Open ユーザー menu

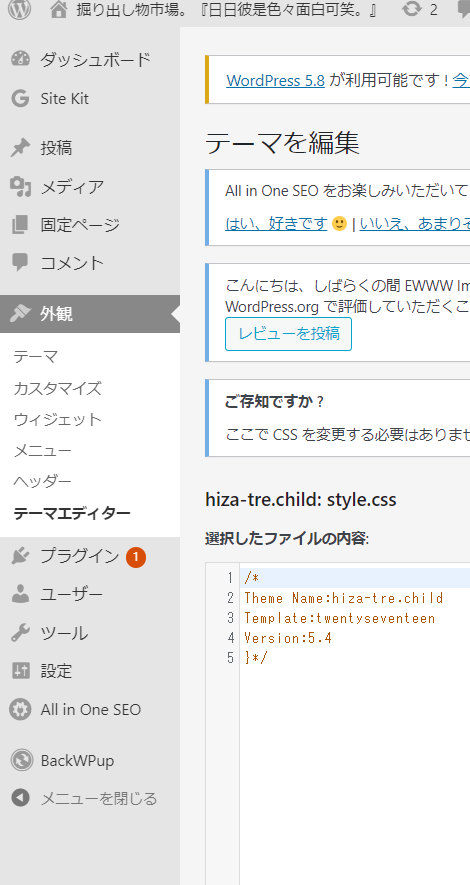(72, 595)
